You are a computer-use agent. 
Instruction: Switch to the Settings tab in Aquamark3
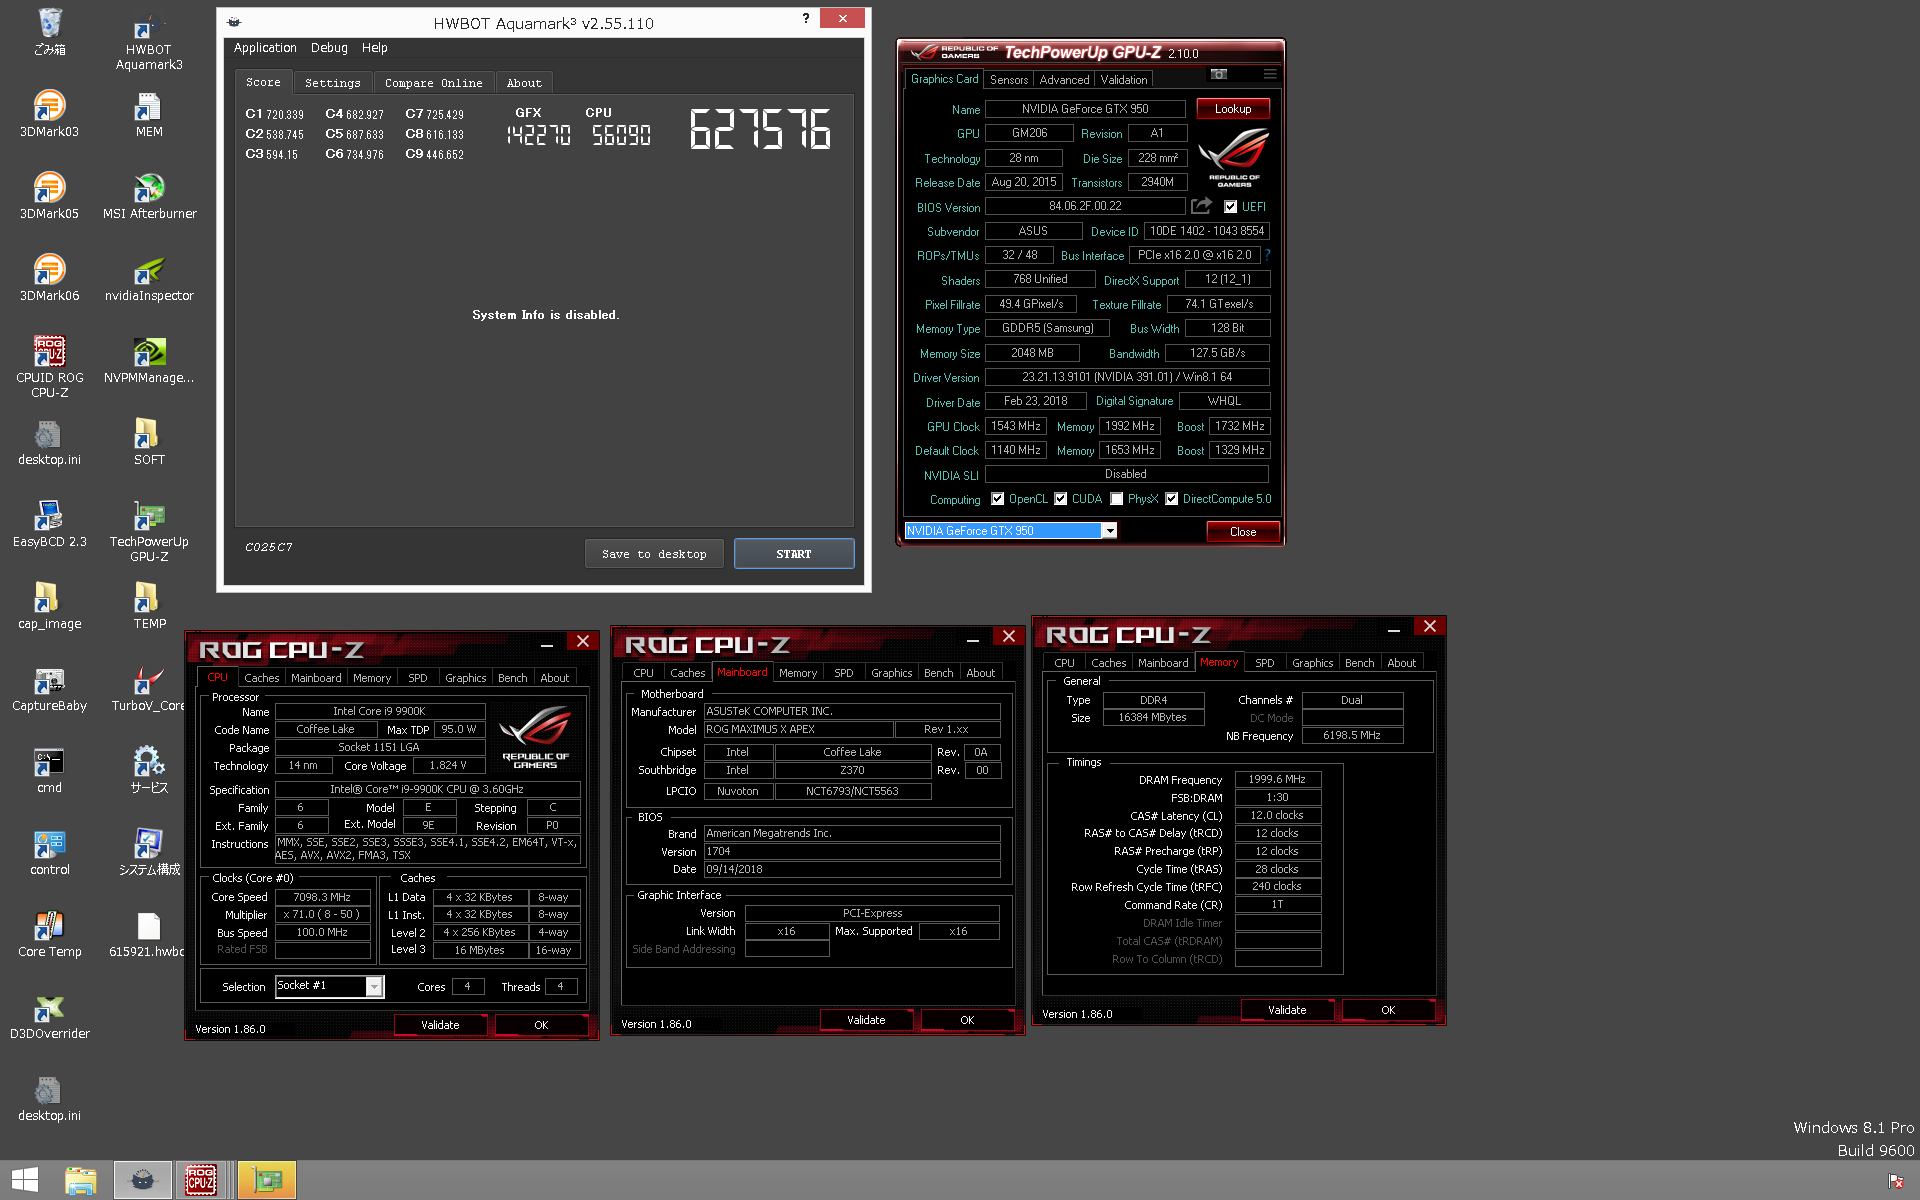[x=332, y=83]
